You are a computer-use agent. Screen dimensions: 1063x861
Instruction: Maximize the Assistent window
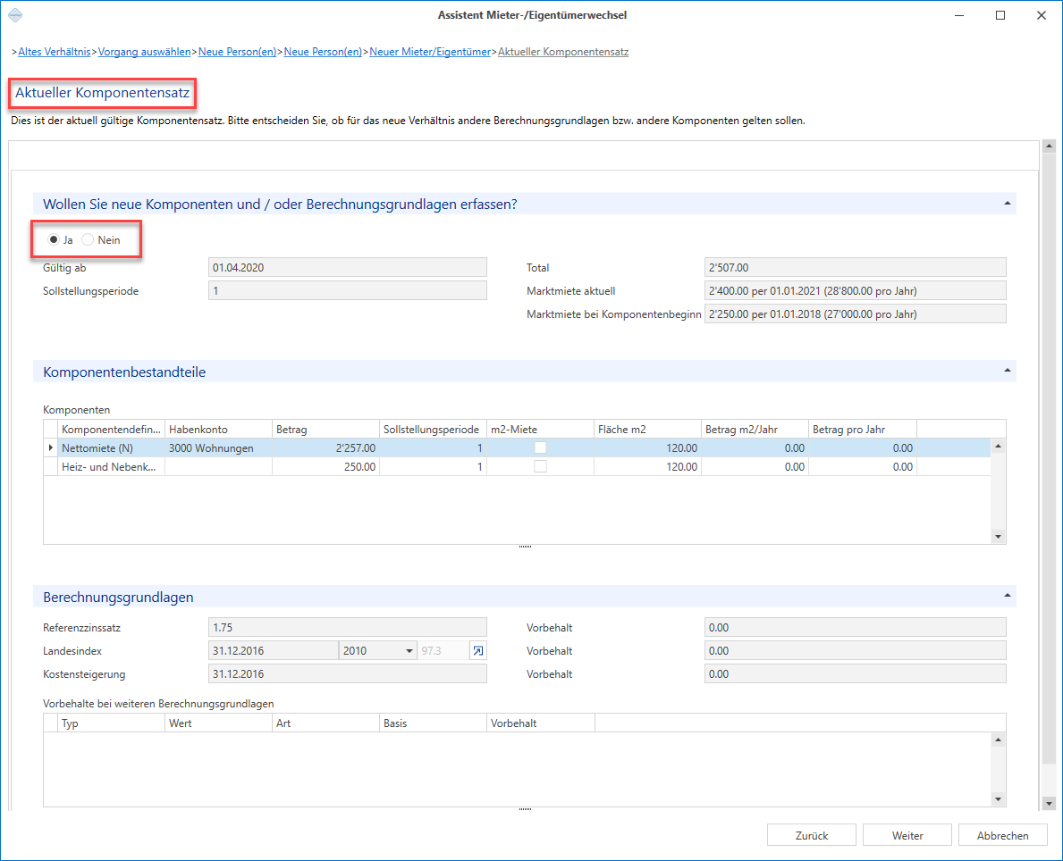[x=1000, y=15]
